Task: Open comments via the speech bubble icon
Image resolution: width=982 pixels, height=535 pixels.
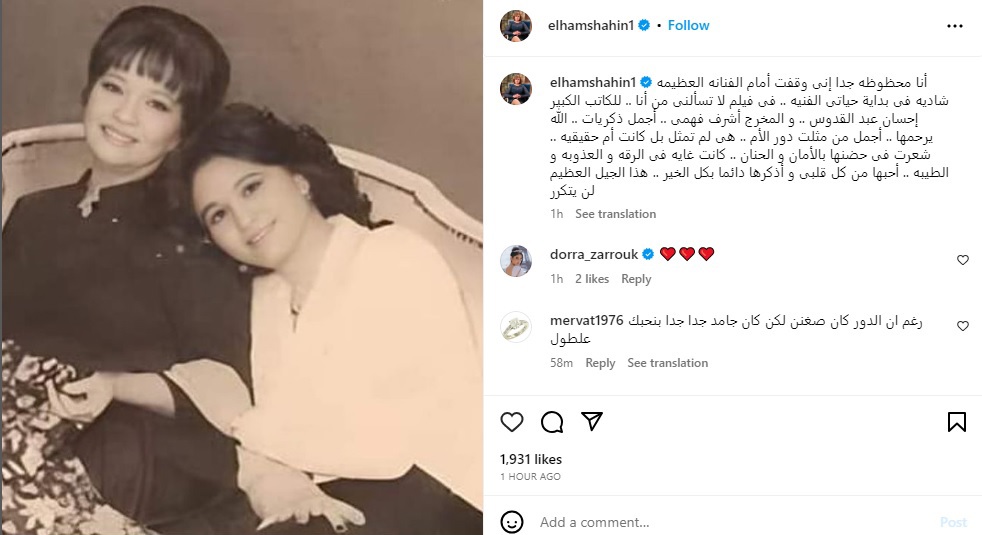Action: pos(552,422)
